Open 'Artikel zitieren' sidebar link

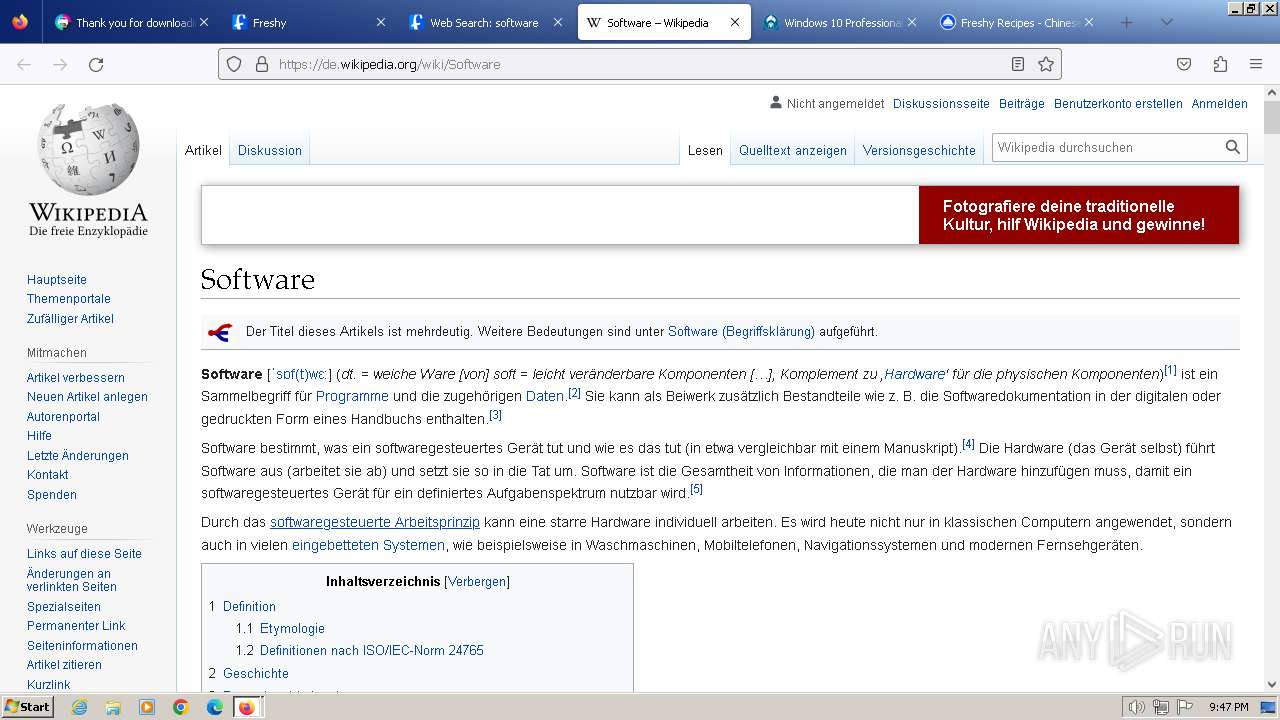pos(64,664)
